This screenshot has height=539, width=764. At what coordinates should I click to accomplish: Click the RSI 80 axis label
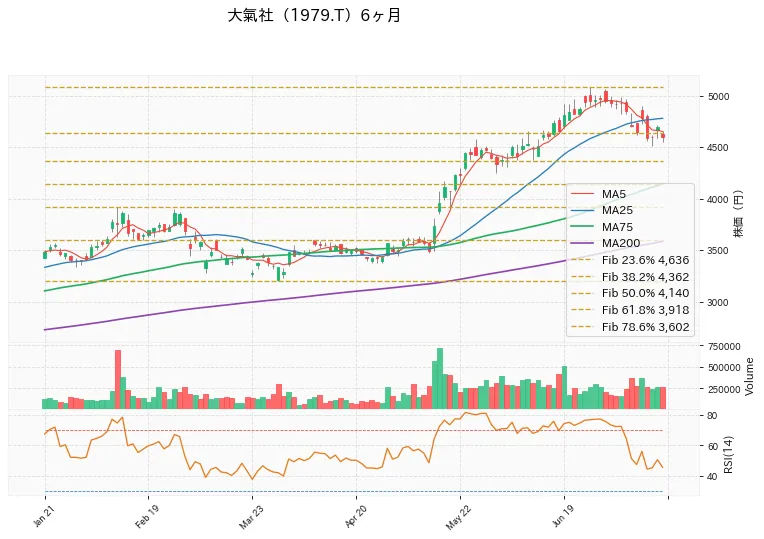(712, 416)
